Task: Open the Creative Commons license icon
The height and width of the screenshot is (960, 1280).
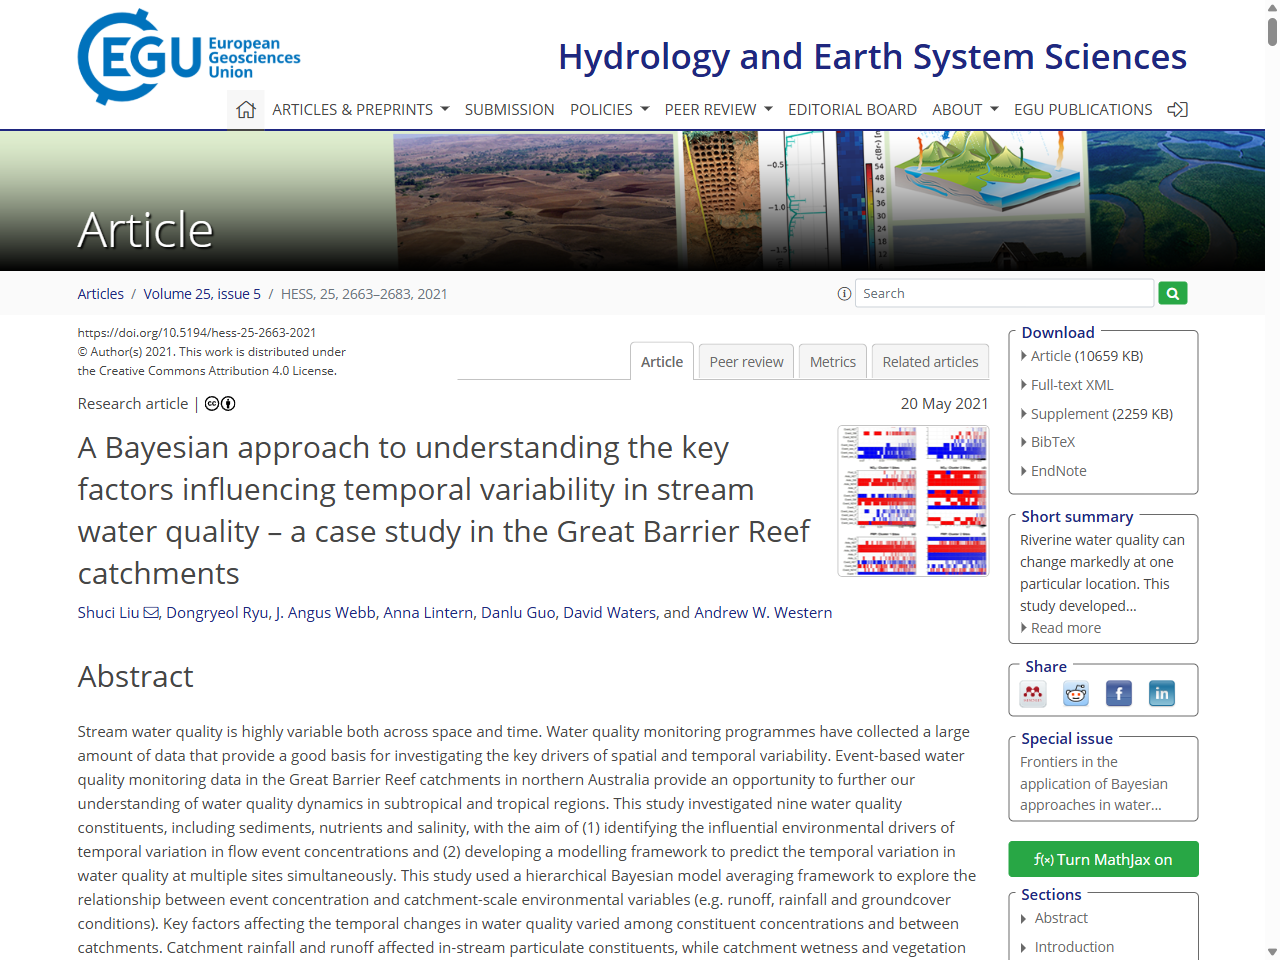Action: pos(211,403)
